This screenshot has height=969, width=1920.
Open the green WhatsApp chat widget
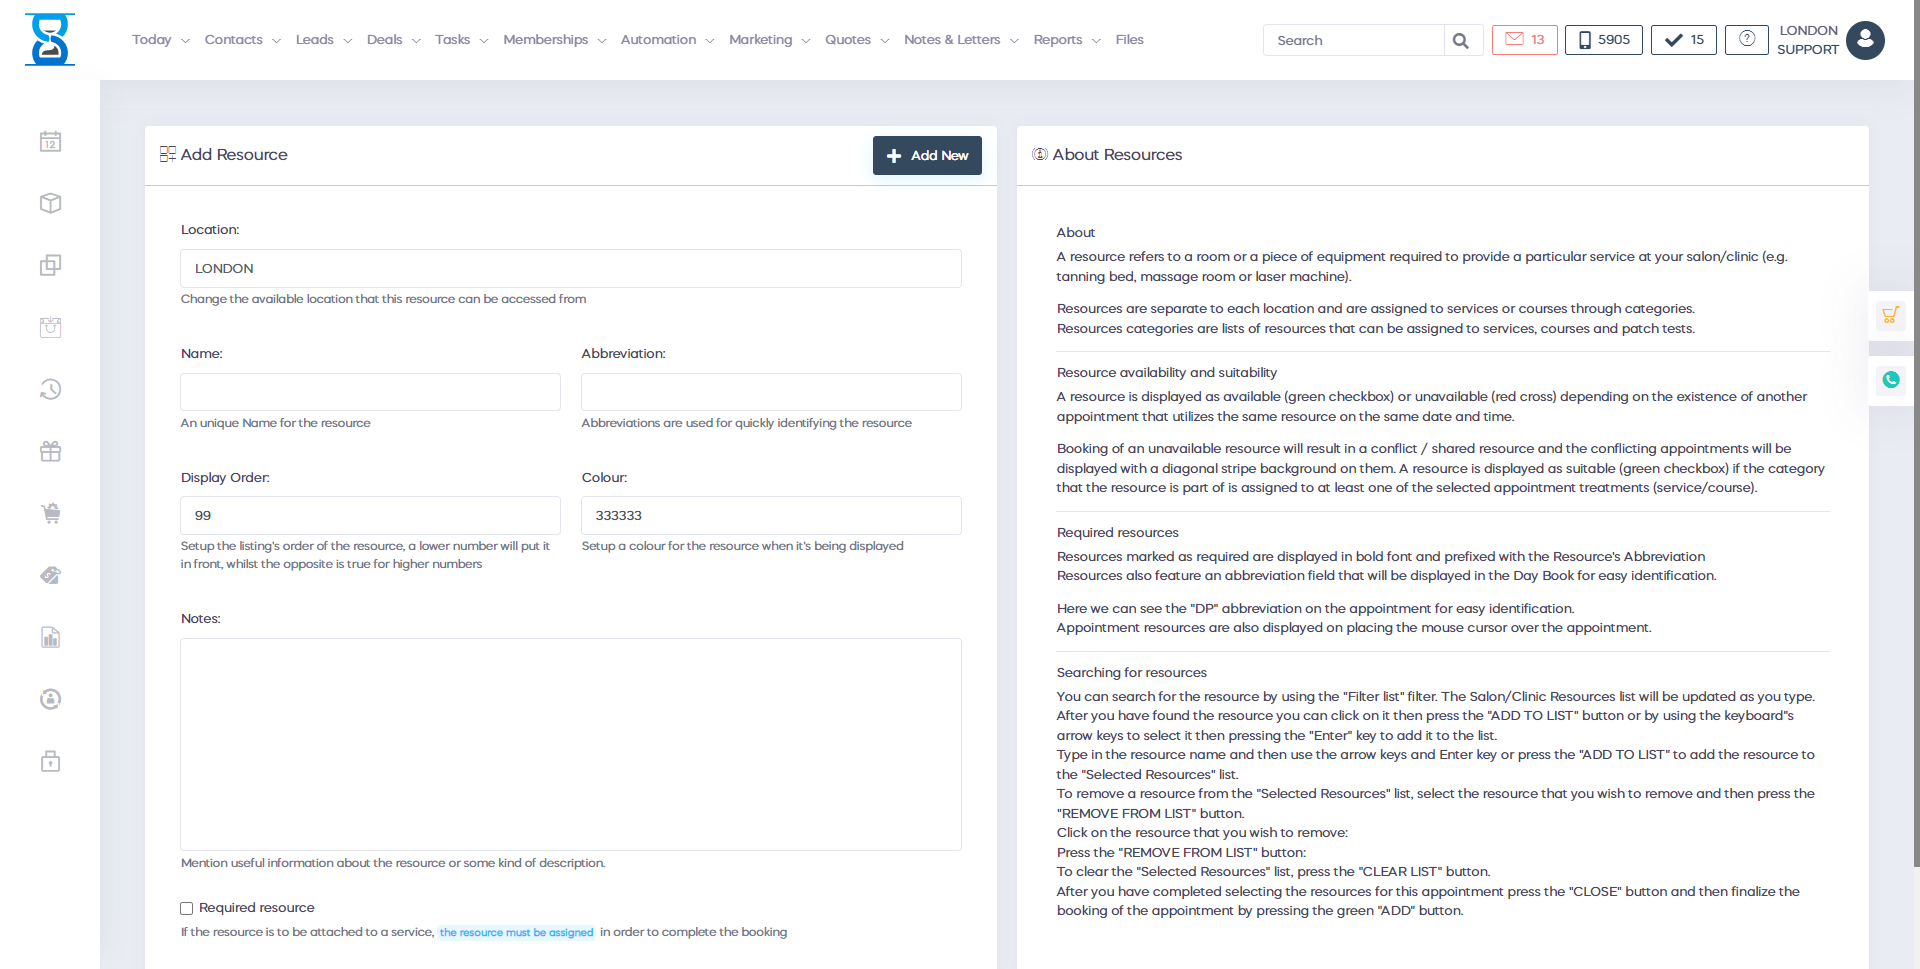(1890, 380)
